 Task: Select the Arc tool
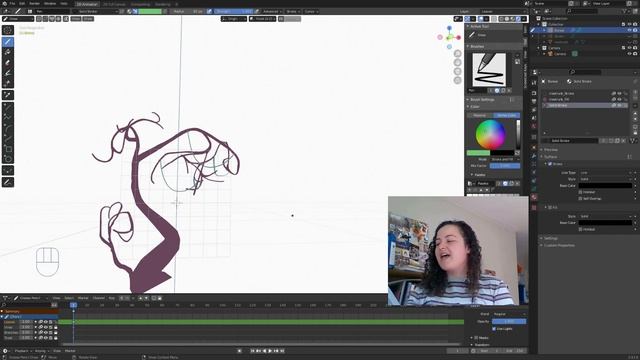point(8,128)
